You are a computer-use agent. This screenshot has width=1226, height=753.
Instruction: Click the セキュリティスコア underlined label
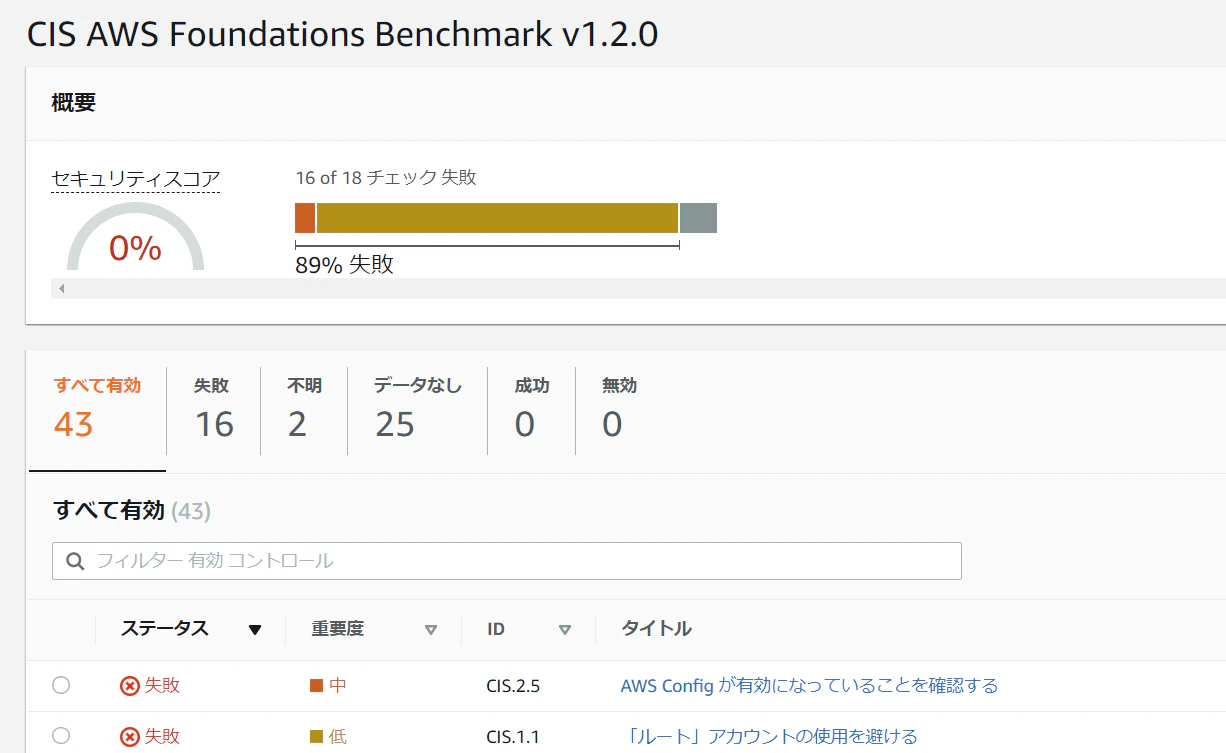pyautogui.click(x=135, y=179)
